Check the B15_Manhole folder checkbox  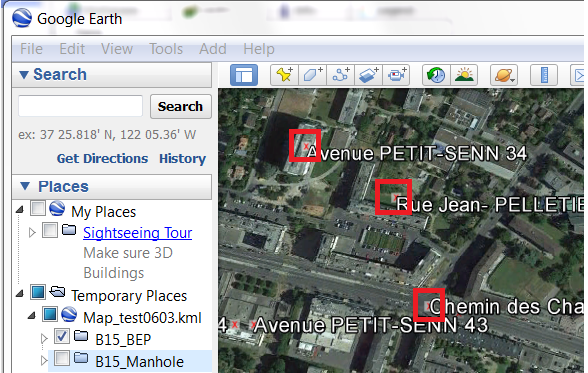[x=62, y=358]
